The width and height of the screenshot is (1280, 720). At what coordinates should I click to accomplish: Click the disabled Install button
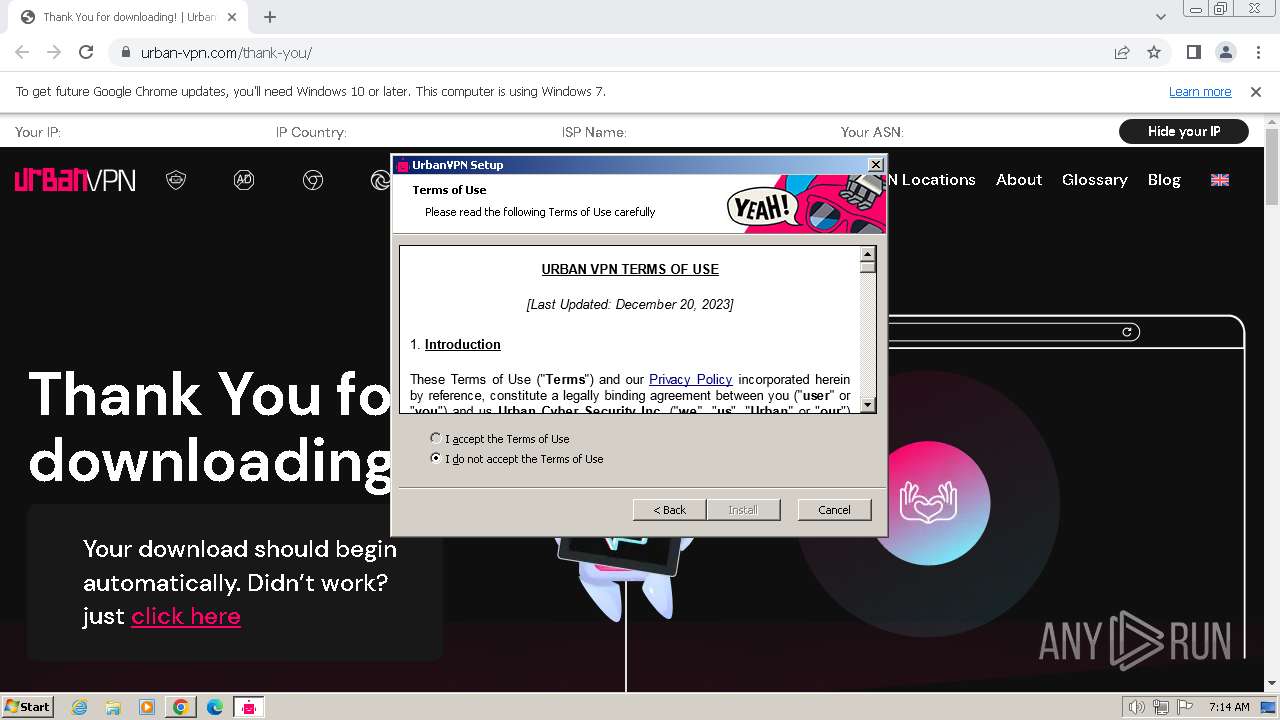tap(742, 510)
